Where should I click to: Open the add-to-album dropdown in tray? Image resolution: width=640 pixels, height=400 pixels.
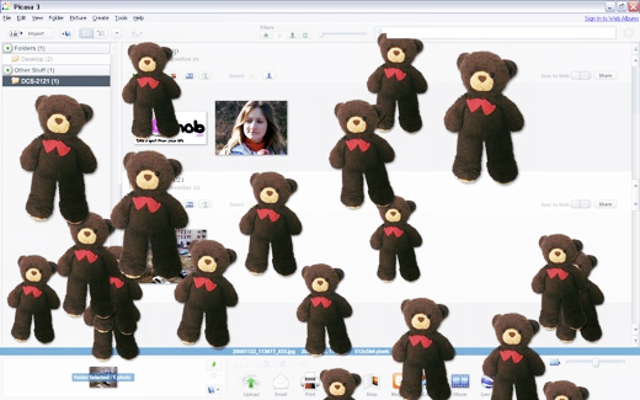pyautogui.click(x=214, y=390)
